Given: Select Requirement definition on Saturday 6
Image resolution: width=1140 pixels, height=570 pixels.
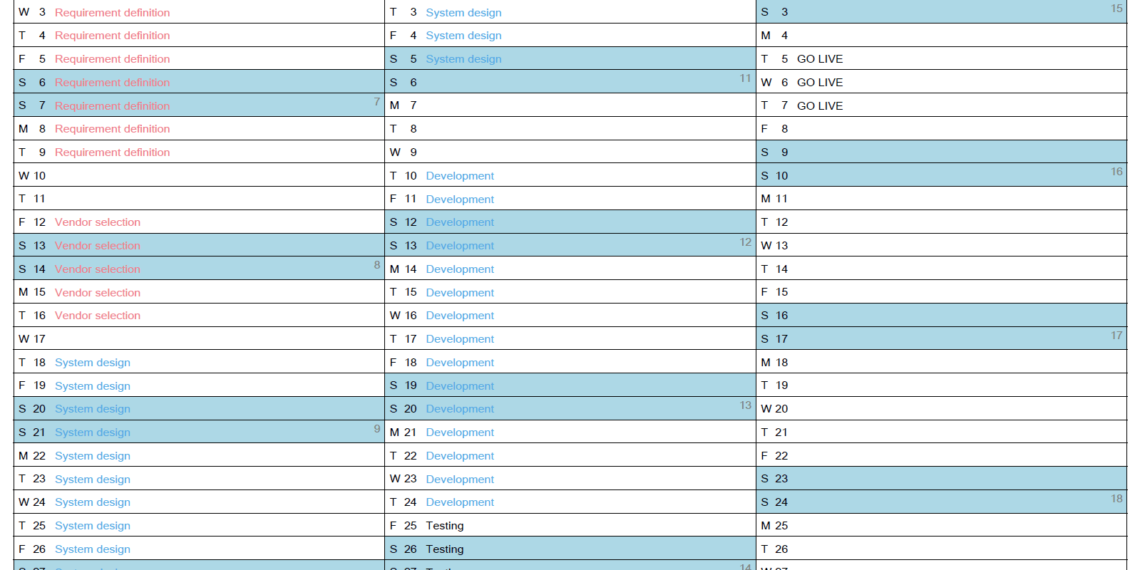Looking at the screenshot, I should 112,83.
